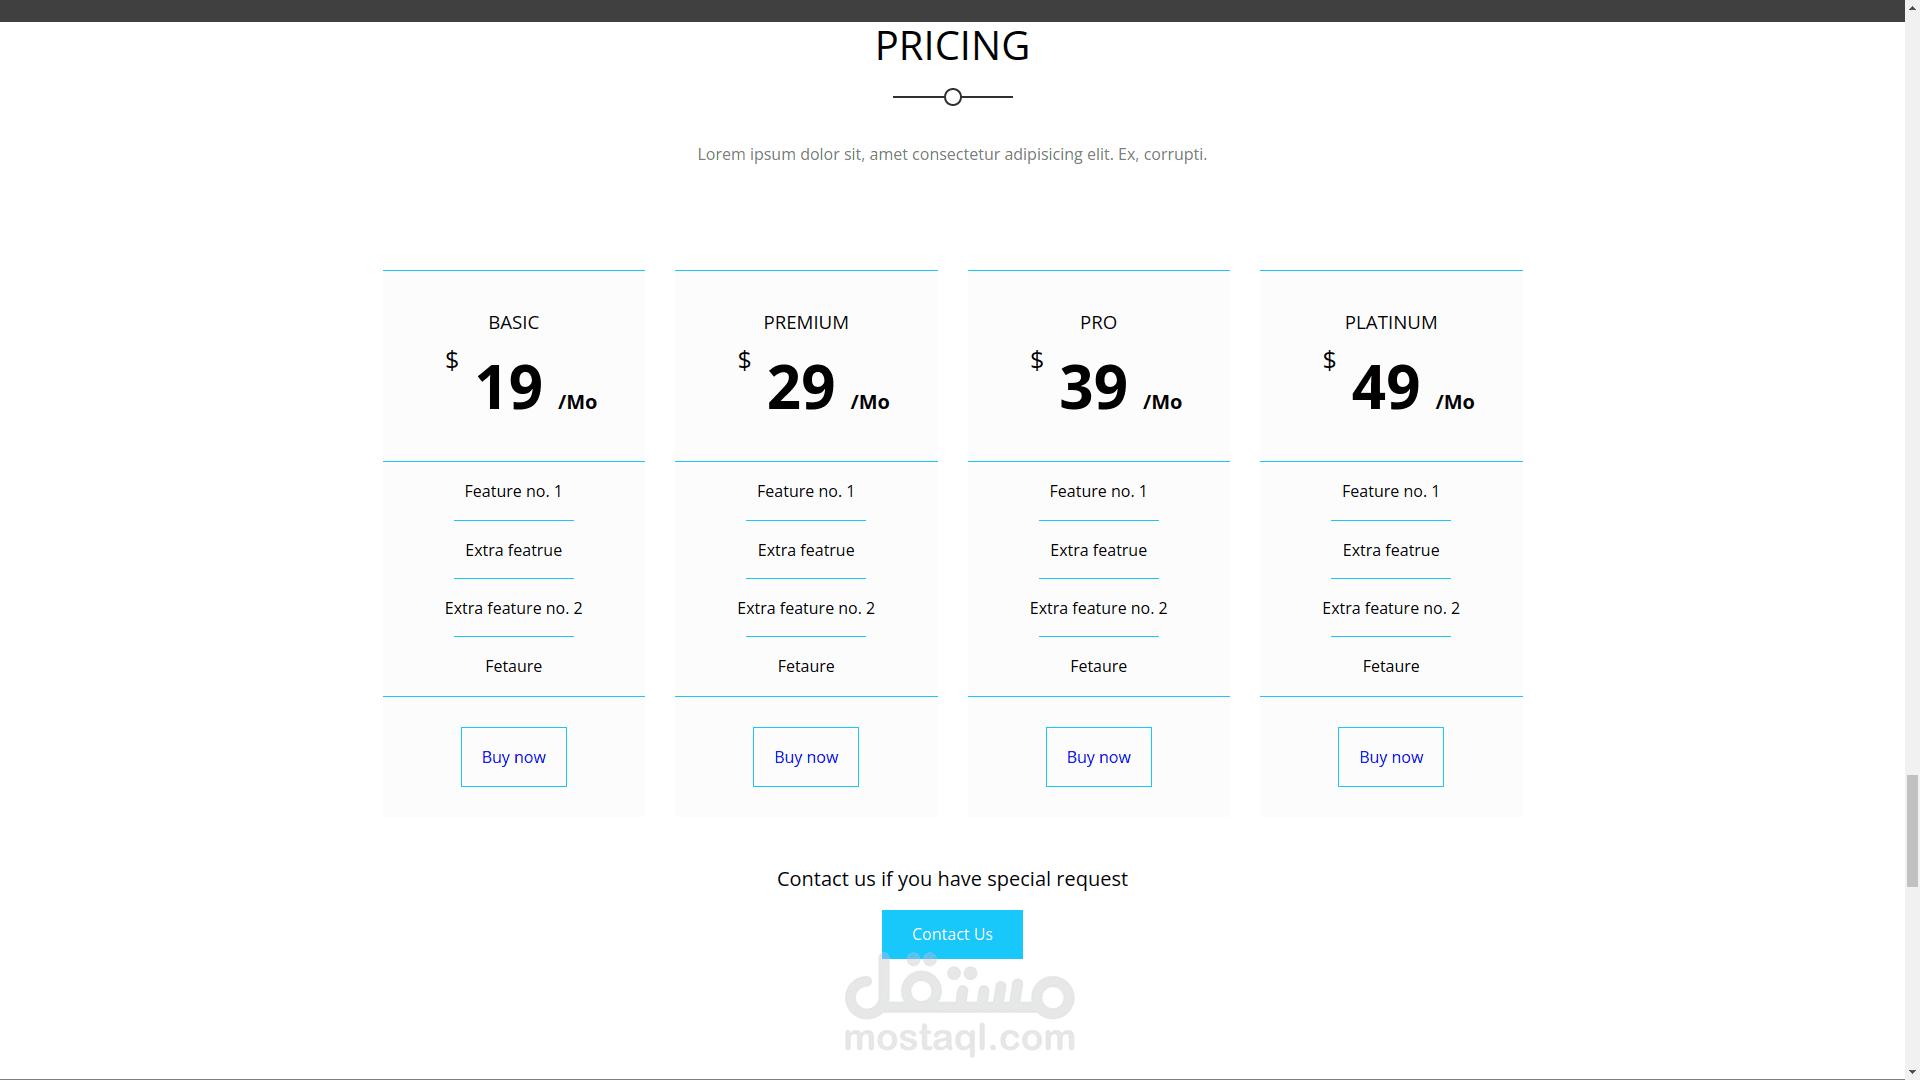Click the 19 price on the Basic plan
This screenshot has height=1080, width=1920.
509,387
